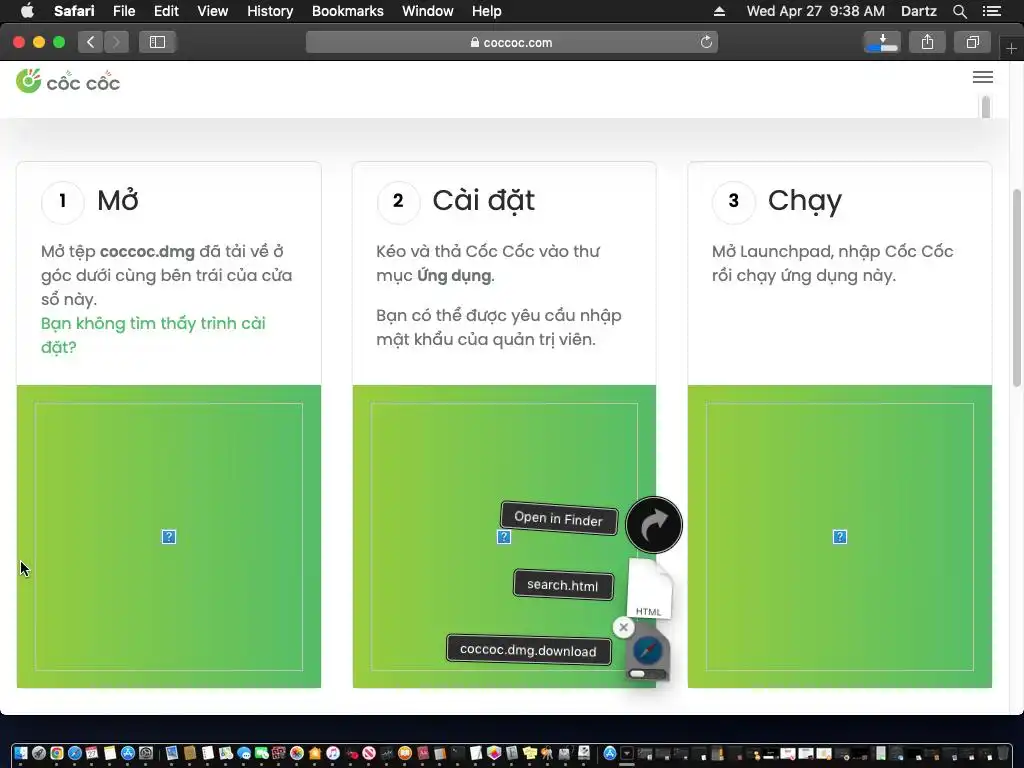Screen dimensions: 1024x768
Task: Reload the coccoc.com page
Action: [x=706, y=42]
